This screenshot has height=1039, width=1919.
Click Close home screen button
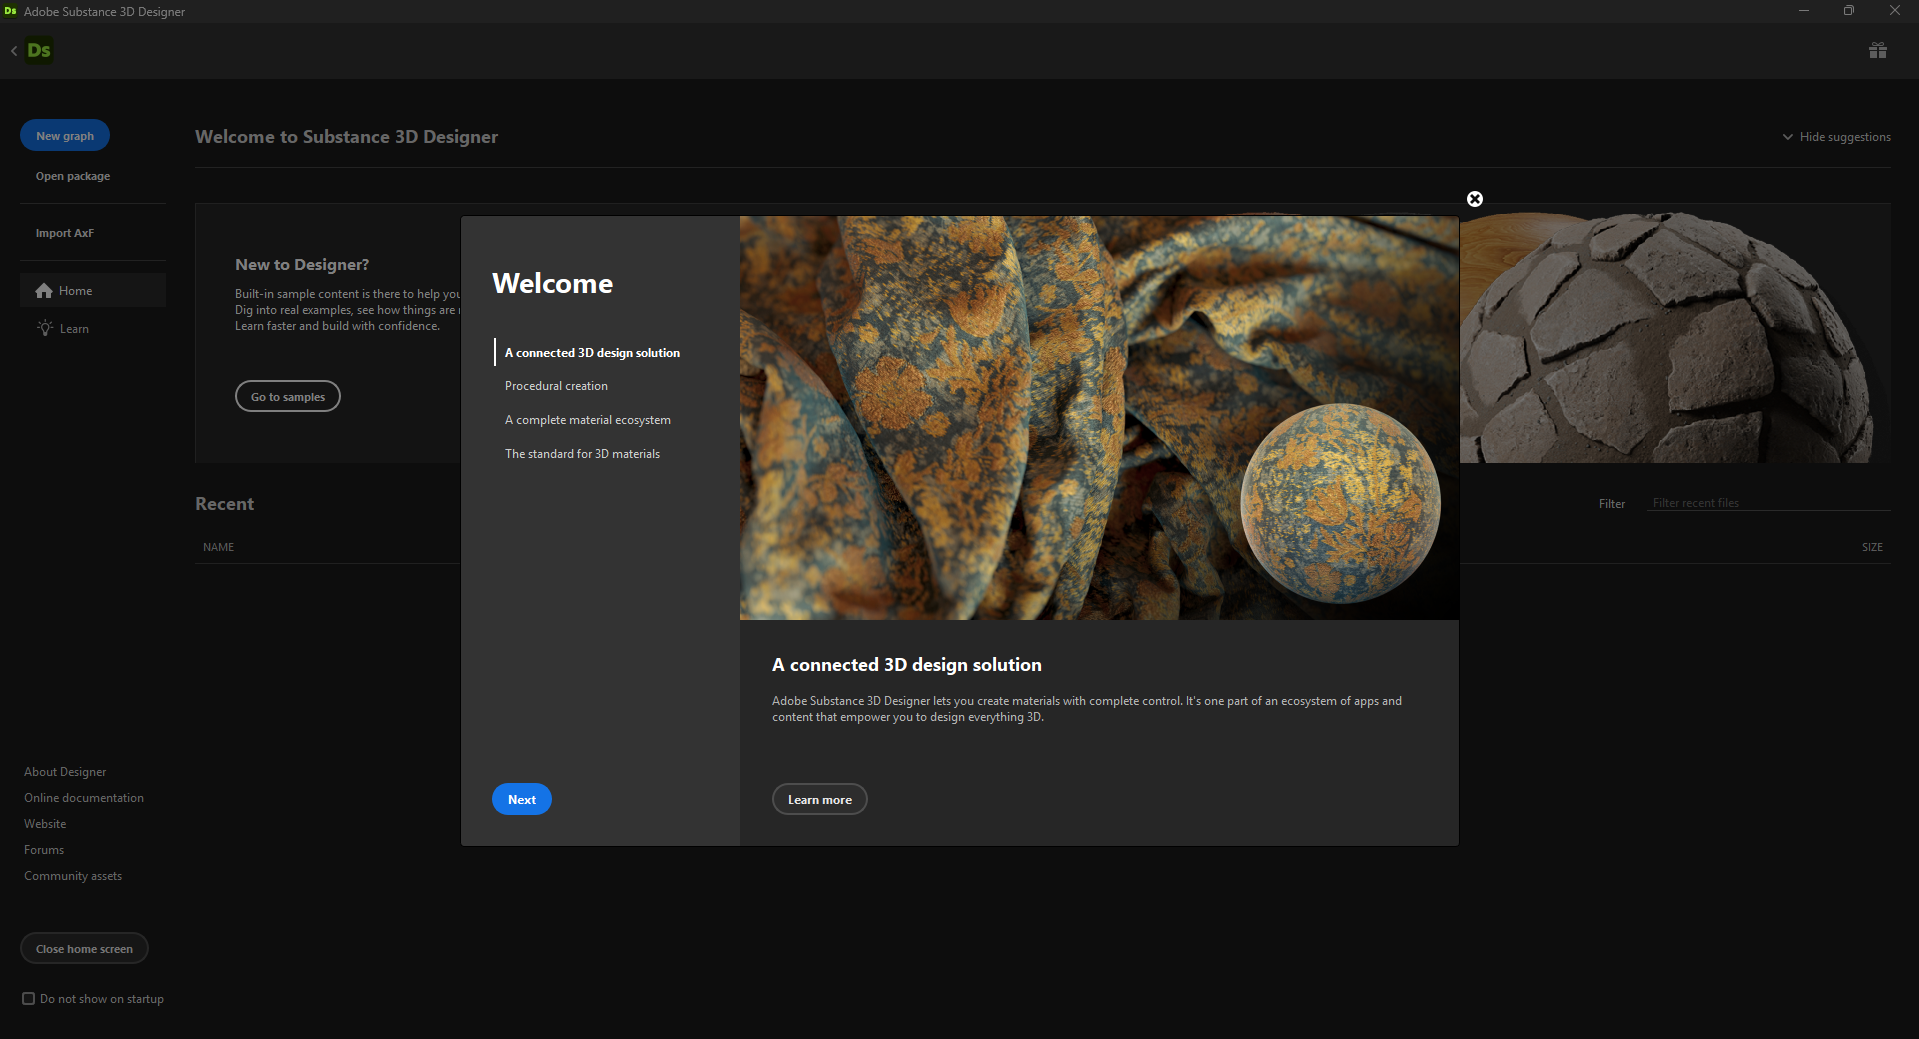84,949
